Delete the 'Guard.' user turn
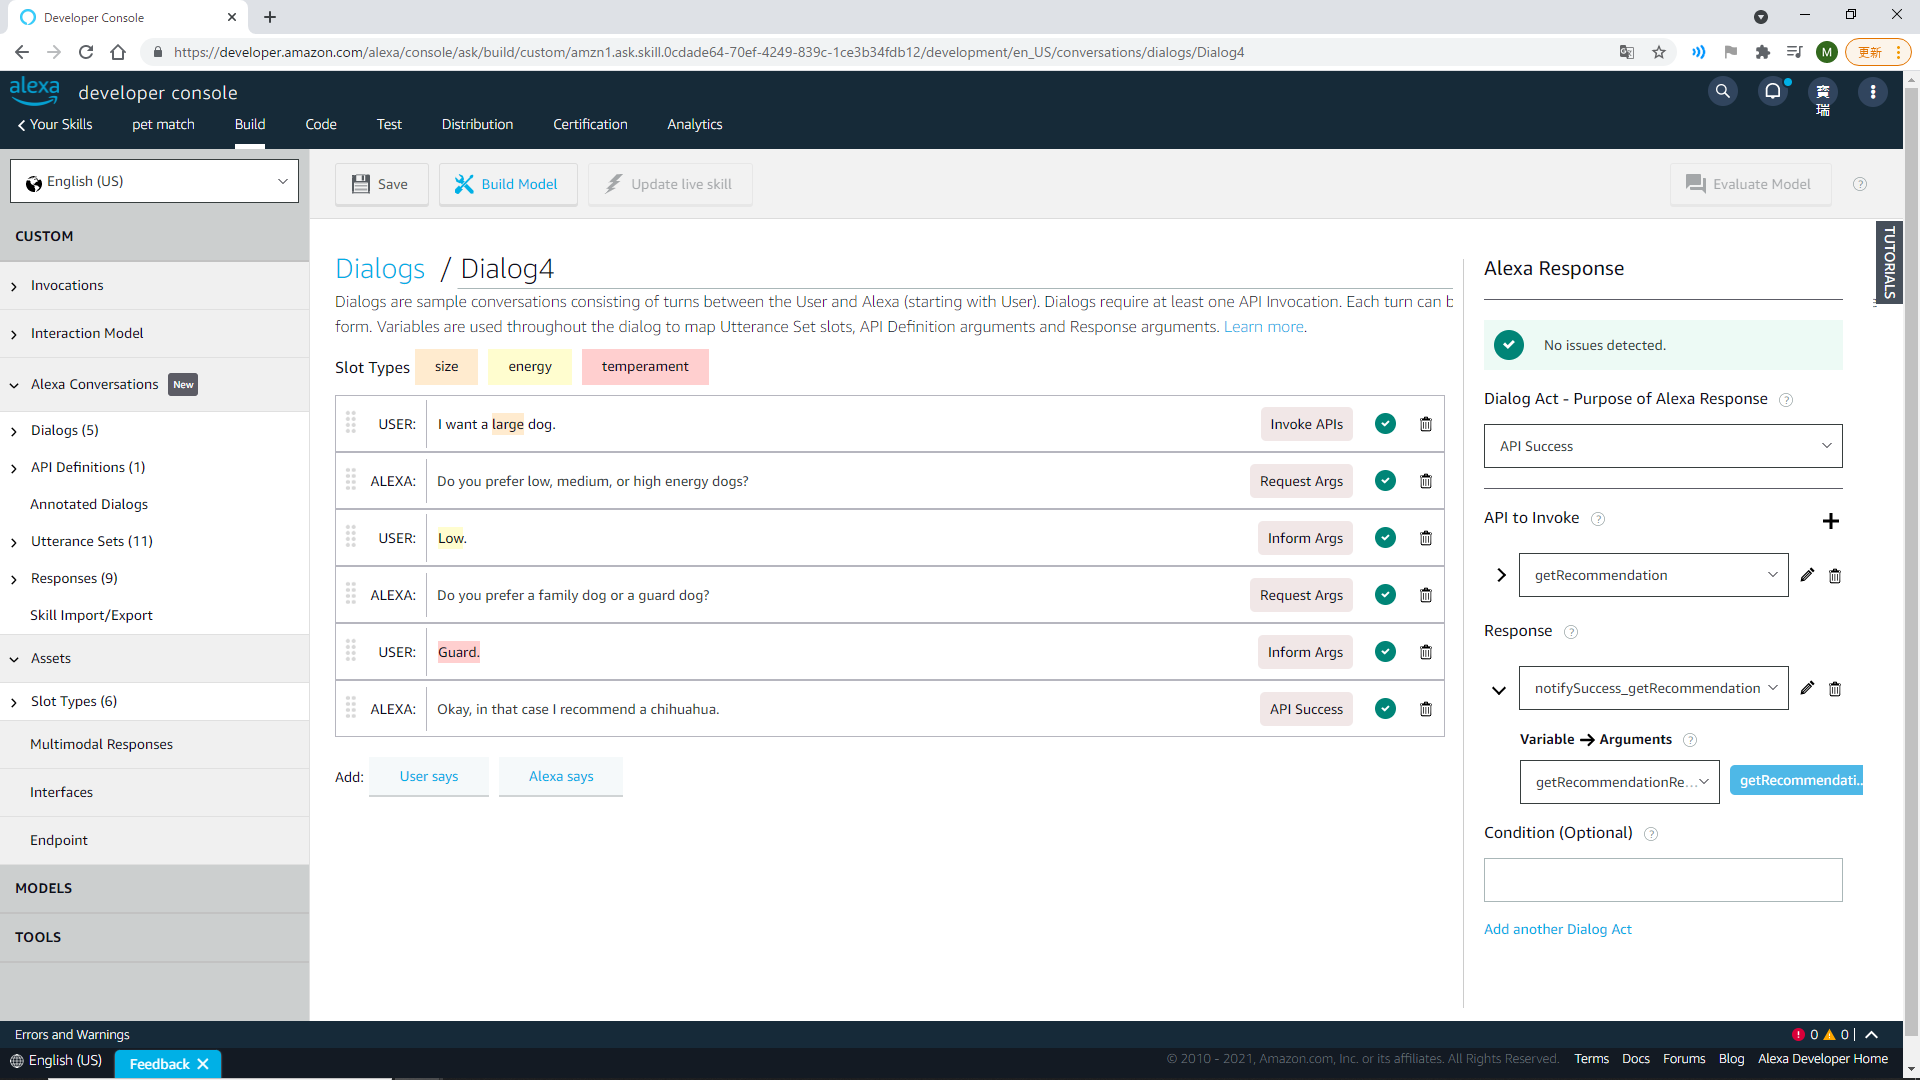 pos(1426,652)
